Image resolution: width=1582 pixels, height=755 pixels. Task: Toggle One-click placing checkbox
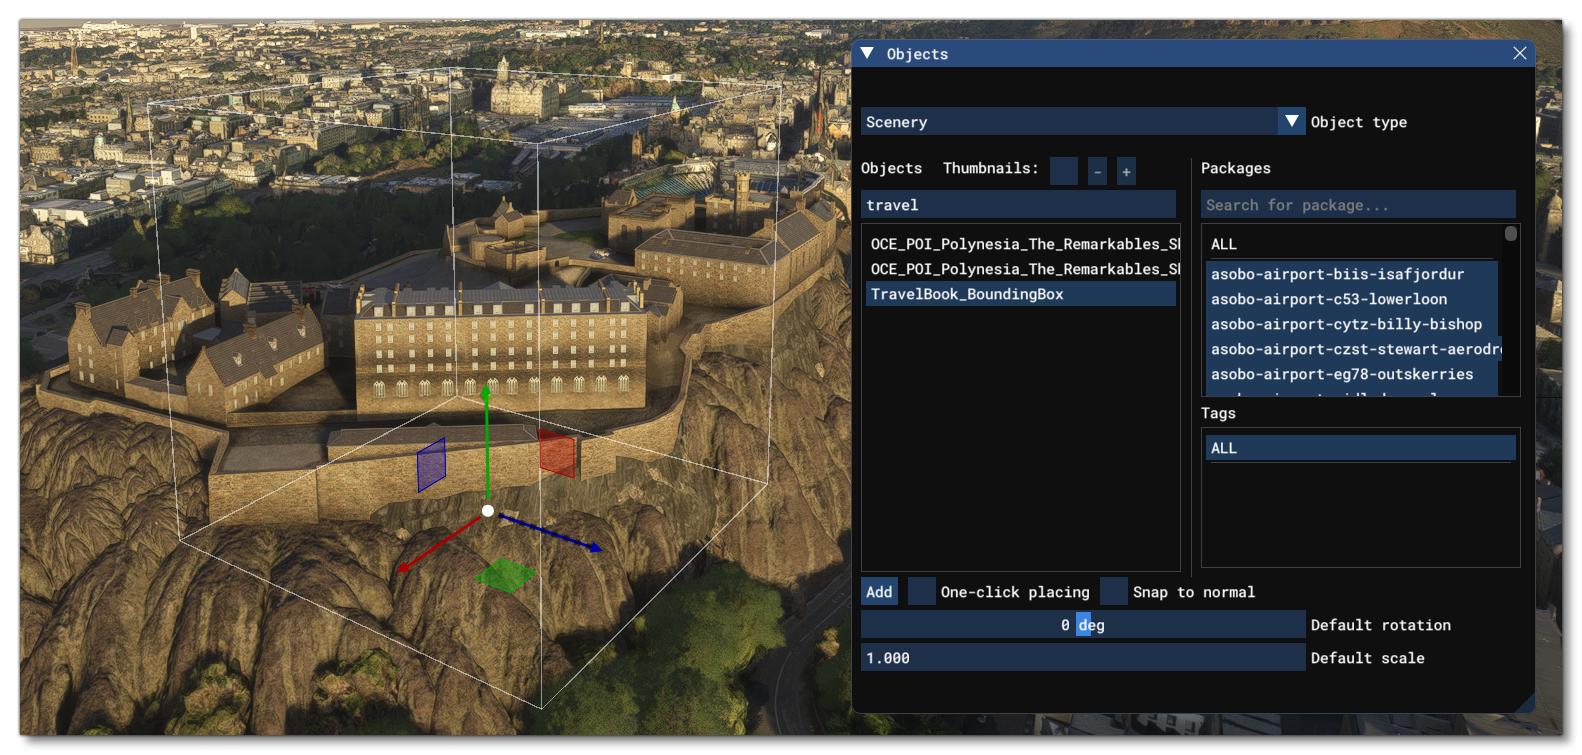(x=921, y=592)
